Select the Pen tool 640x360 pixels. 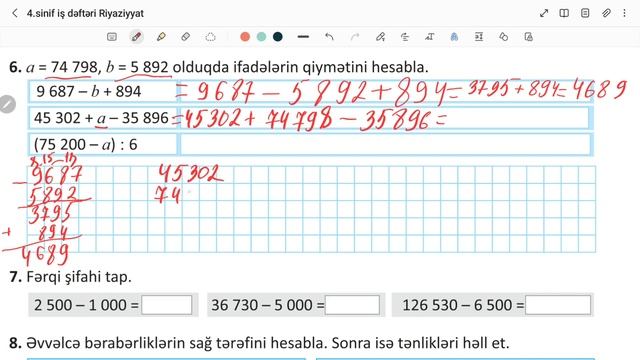[136, 37]
